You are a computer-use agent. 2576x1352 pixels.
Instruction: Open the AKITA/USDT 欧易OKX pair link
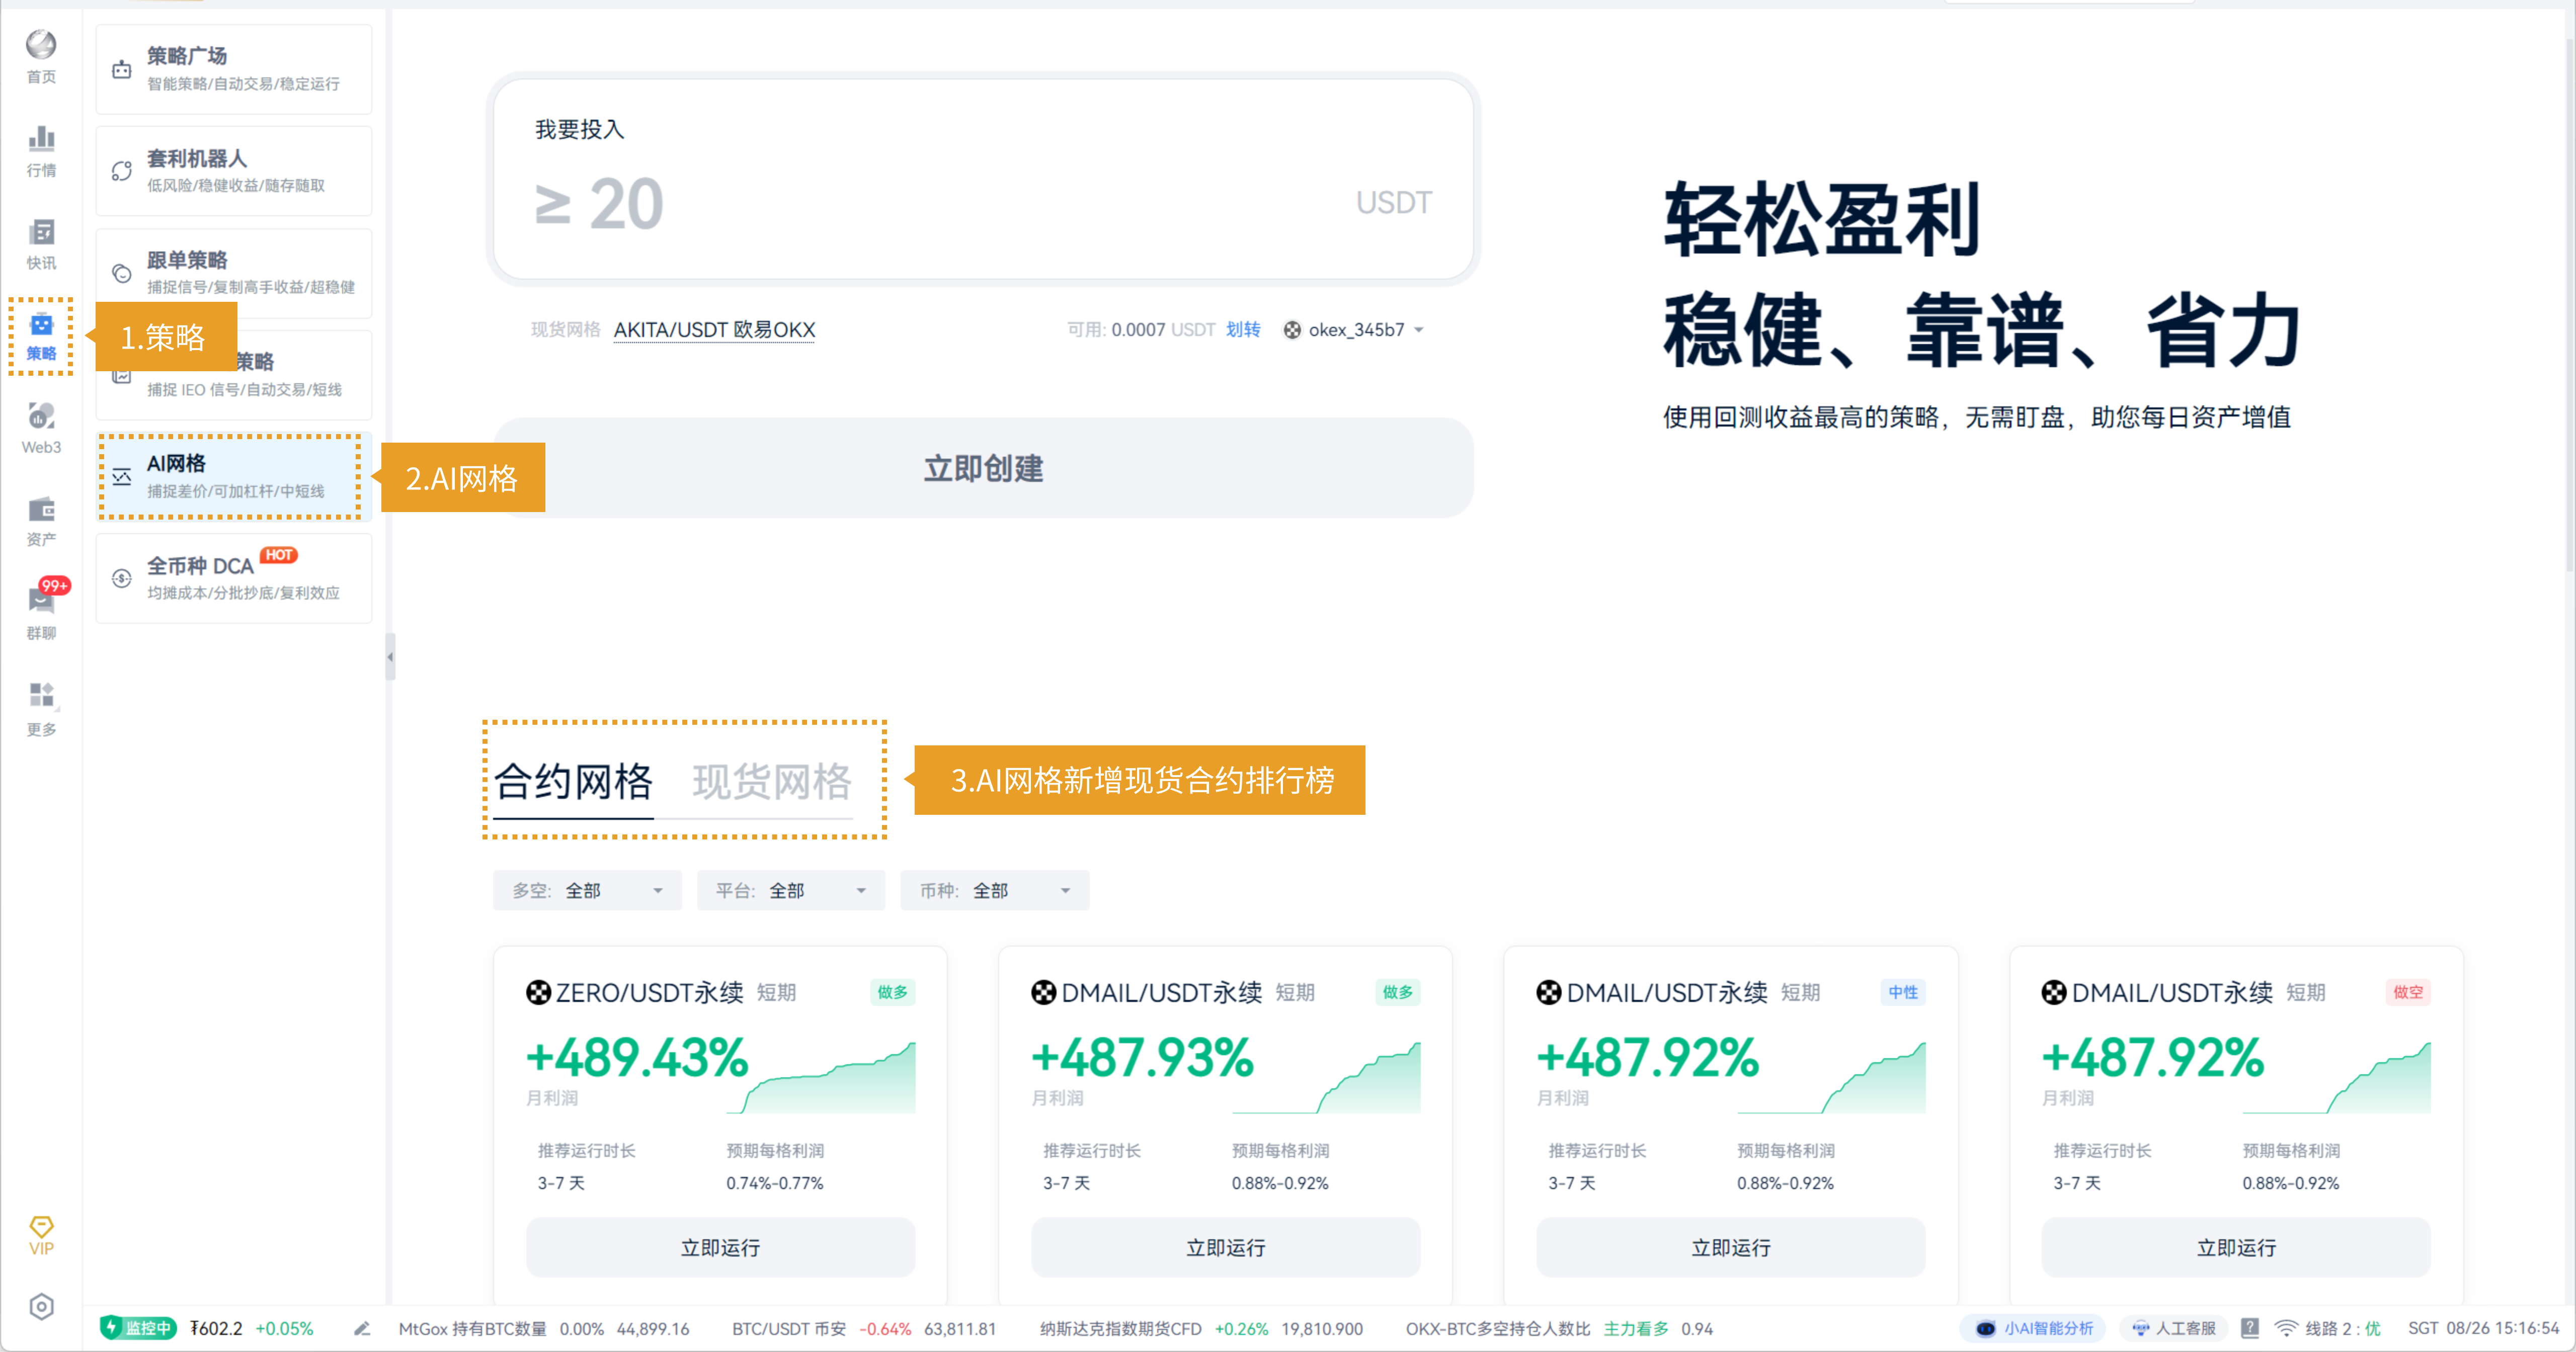coord(714,330)
